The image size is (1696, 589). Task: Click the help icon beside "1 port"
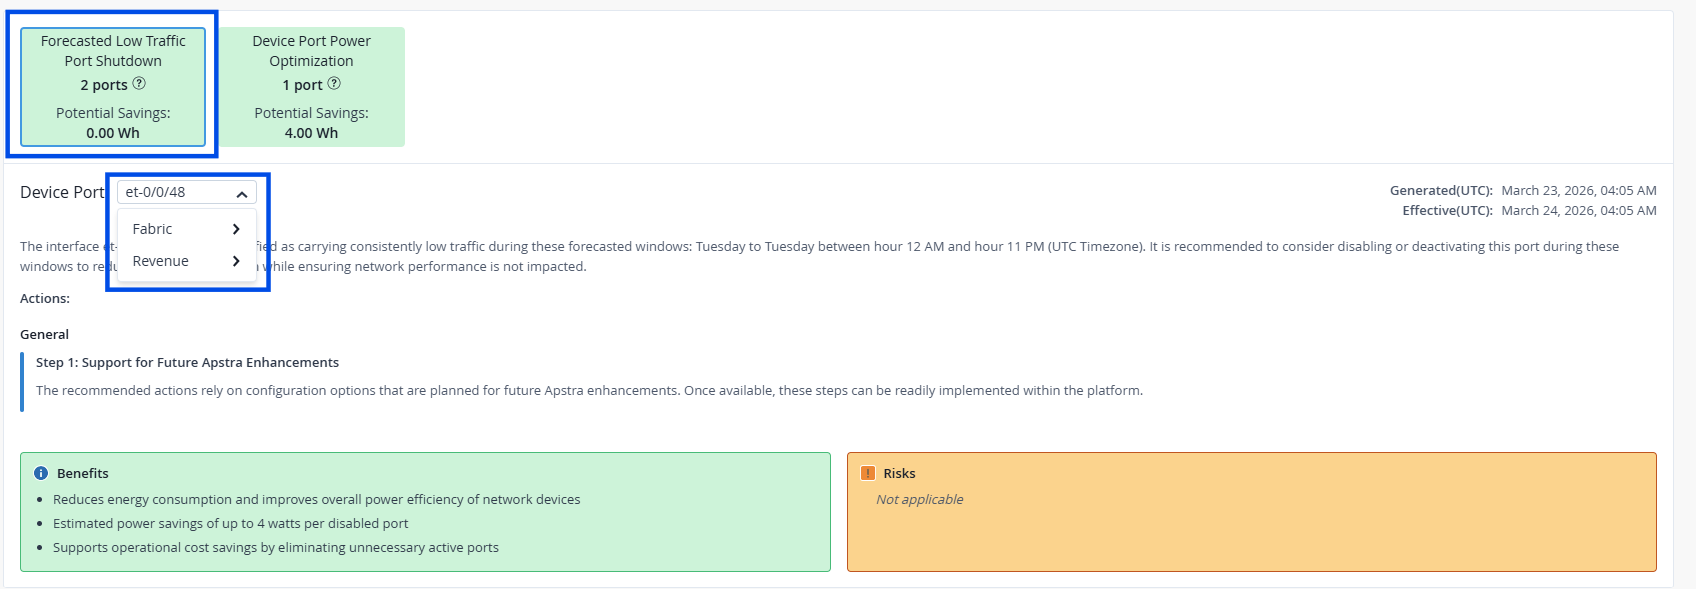pyautogui.click(x=334, y=84)
